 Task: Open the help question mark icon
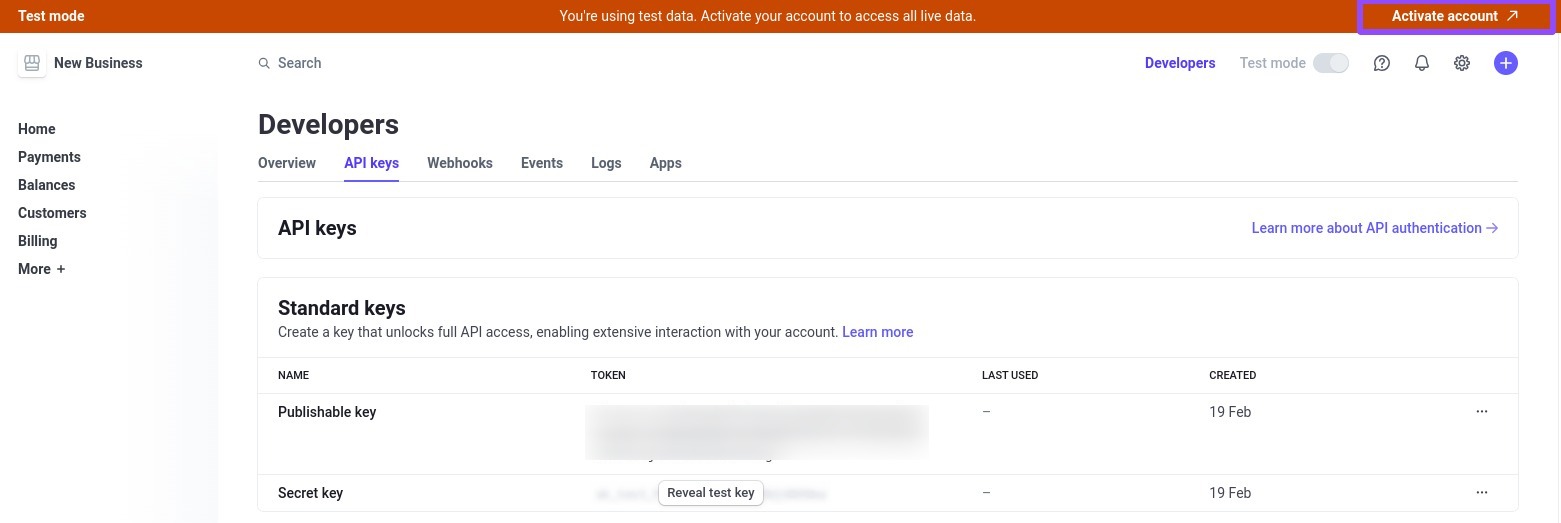tap(1382, 63)
